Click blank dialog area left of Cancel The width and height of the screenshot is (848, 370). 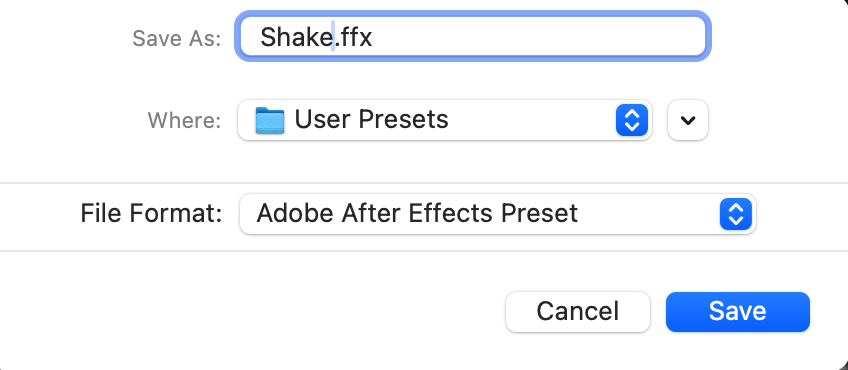[249, 312]
